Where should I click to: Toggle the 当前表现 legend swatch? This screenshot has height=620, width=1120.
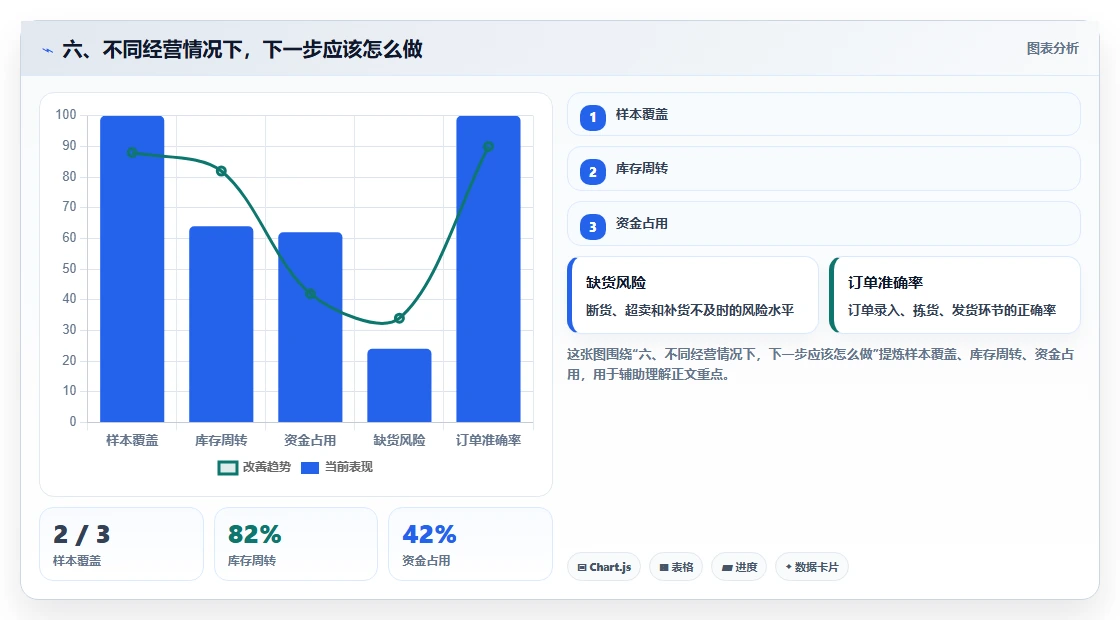tap(310, 468)
